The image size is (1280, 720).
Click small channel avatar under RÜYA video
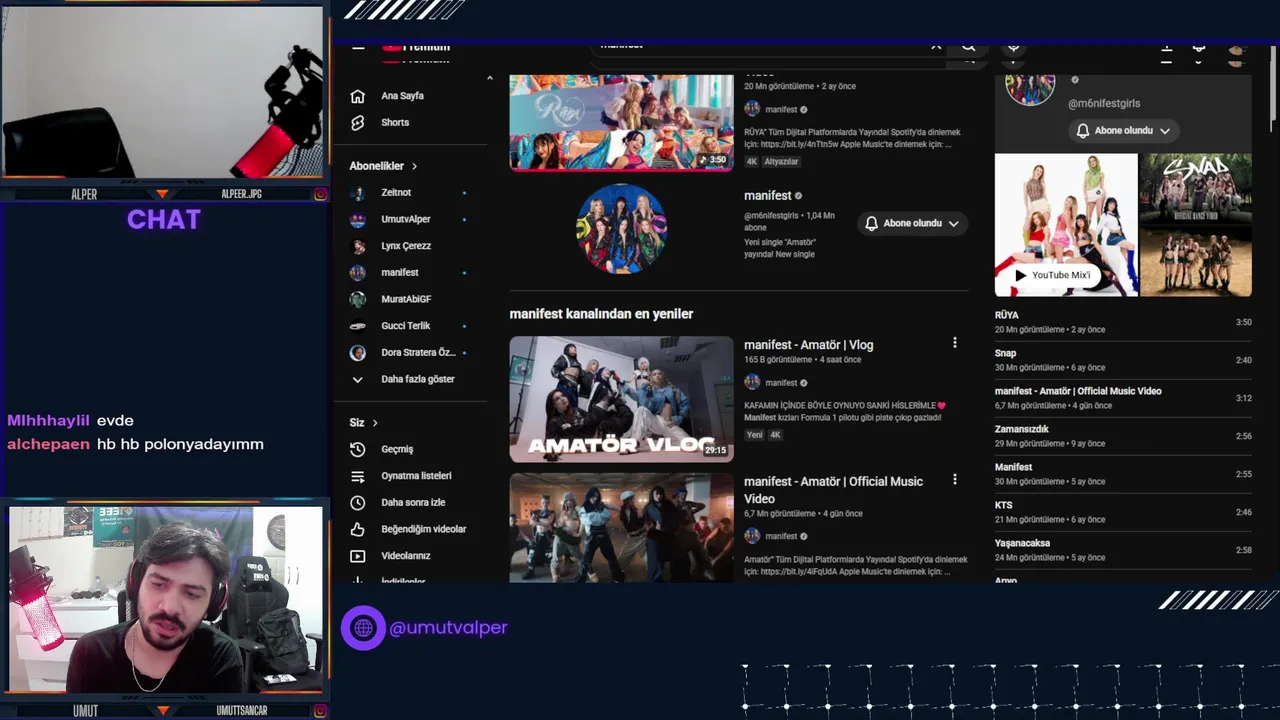point(752,109)
